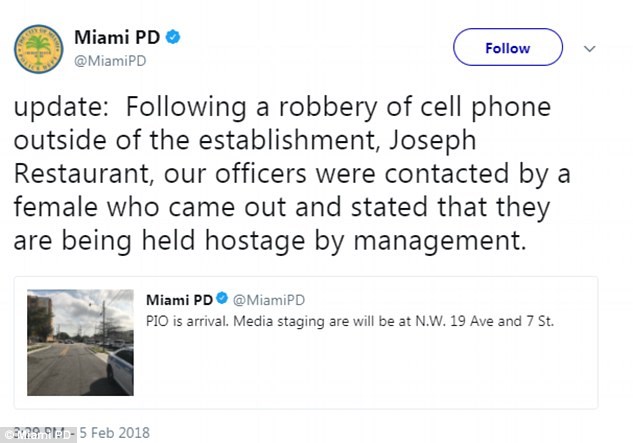
Task: Click the blue verified badge beside Miami PD header name
Action: point(174,38)
